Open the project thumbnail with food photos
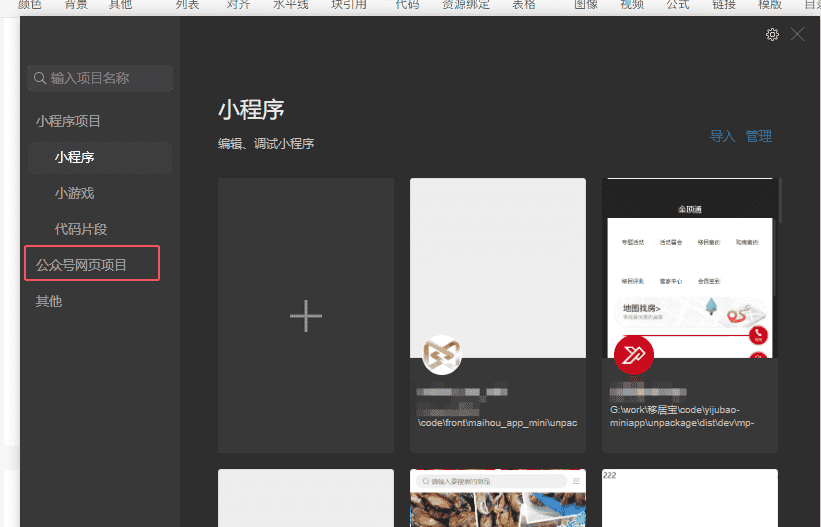 [x=498, y=498]
